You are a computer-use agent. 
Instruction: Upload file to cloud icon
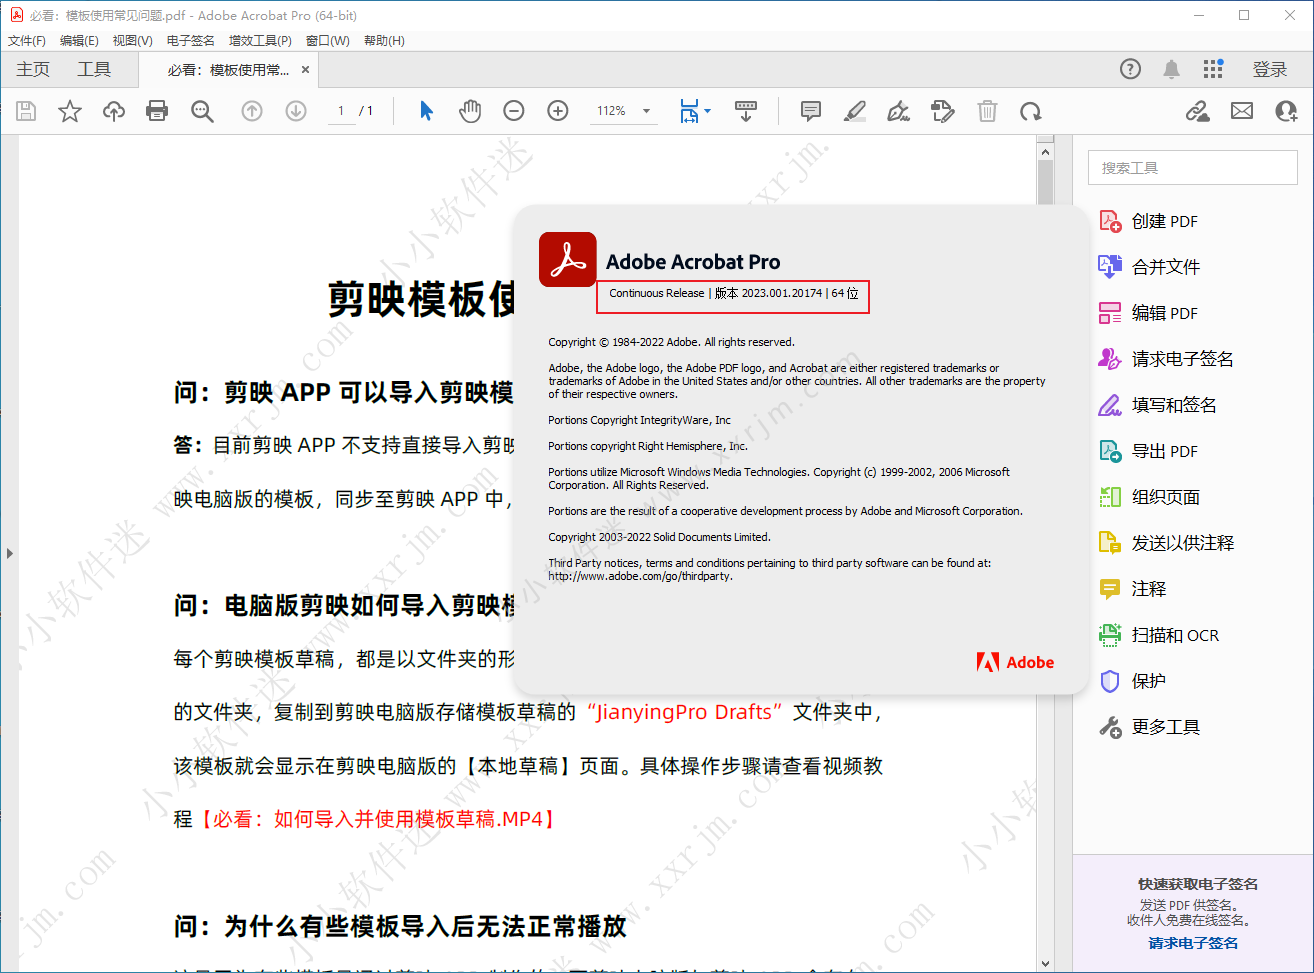coord(114,111)
